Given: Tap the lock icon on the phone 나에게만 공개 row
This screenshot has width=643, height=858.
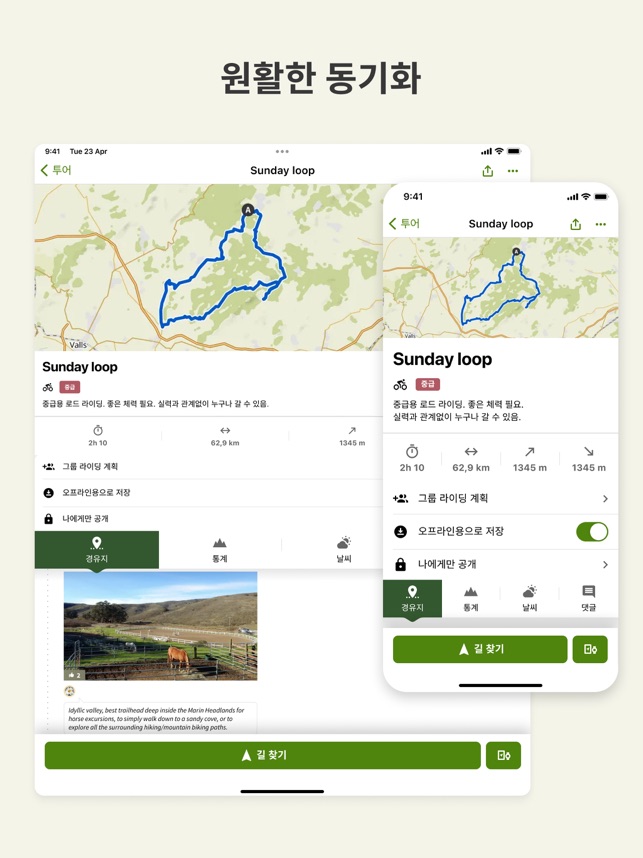Looking at the screenshot, I should tap(401, 564).
